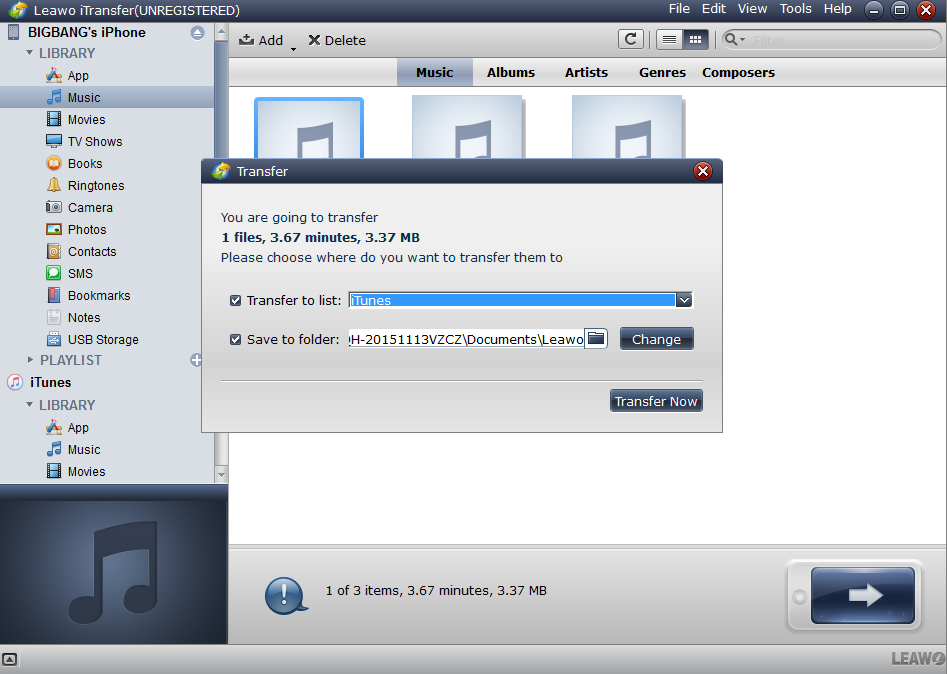
Task: Switch to the Albums tab
Action: coord(511,72)
